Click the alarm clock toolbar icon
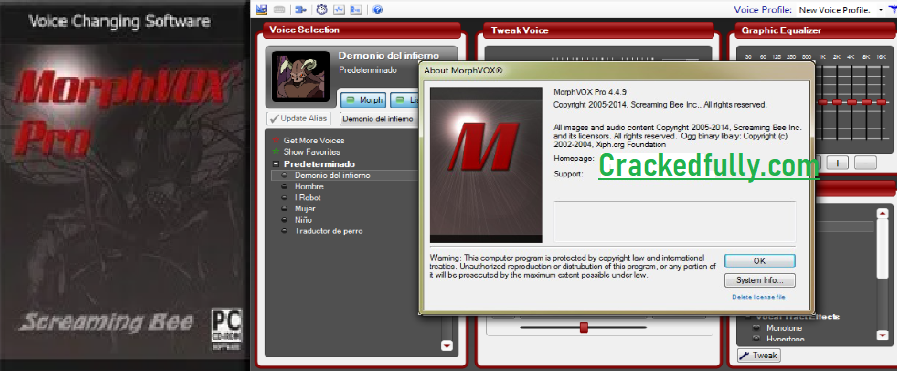 pyautogui.click(x=322, y=9)
